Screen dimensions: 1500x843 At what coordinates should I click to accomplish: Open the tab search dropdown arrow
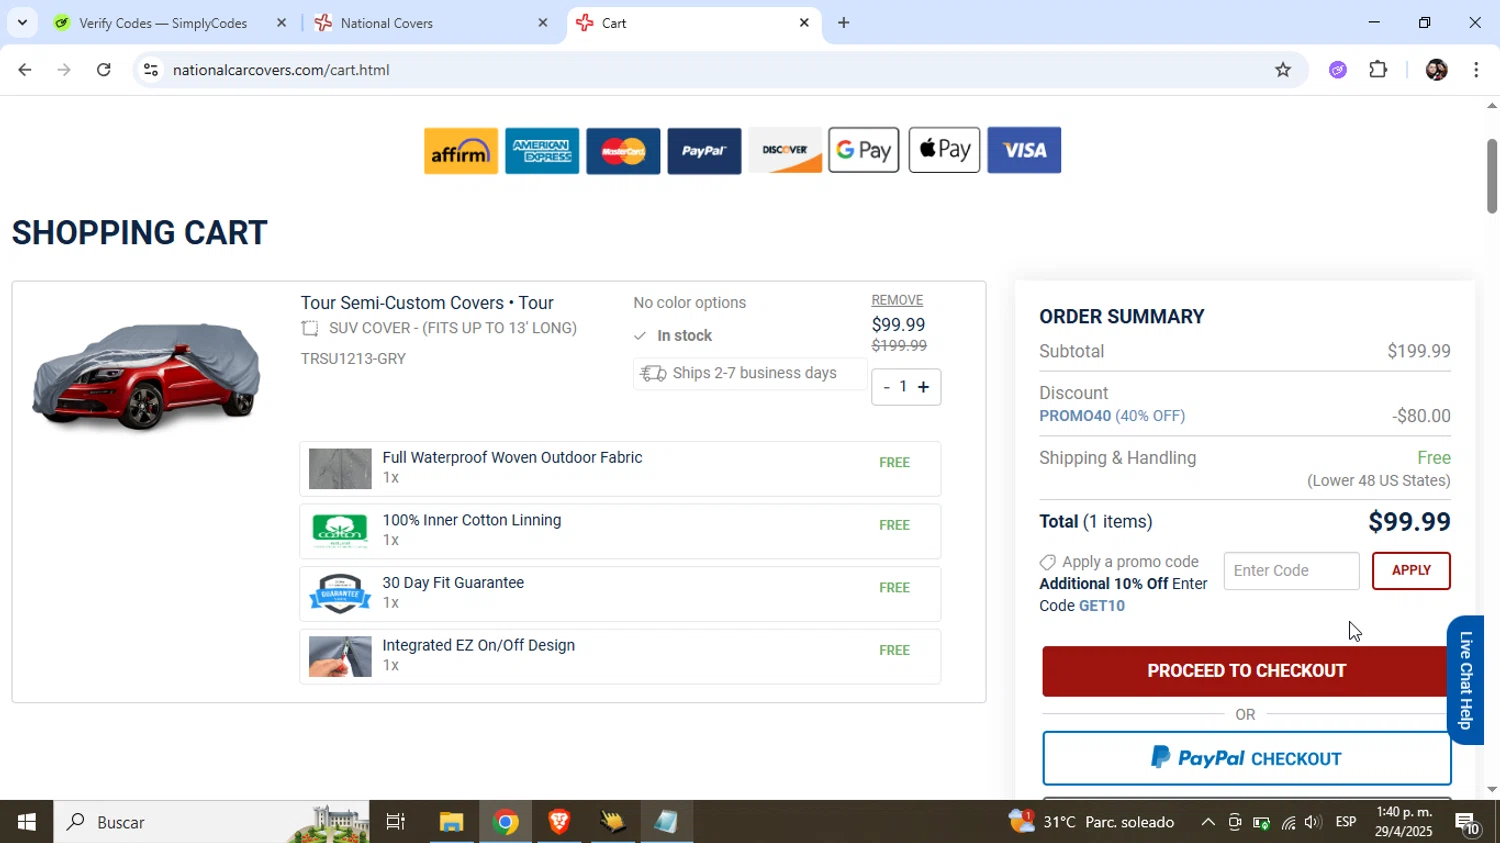(22, 22)
